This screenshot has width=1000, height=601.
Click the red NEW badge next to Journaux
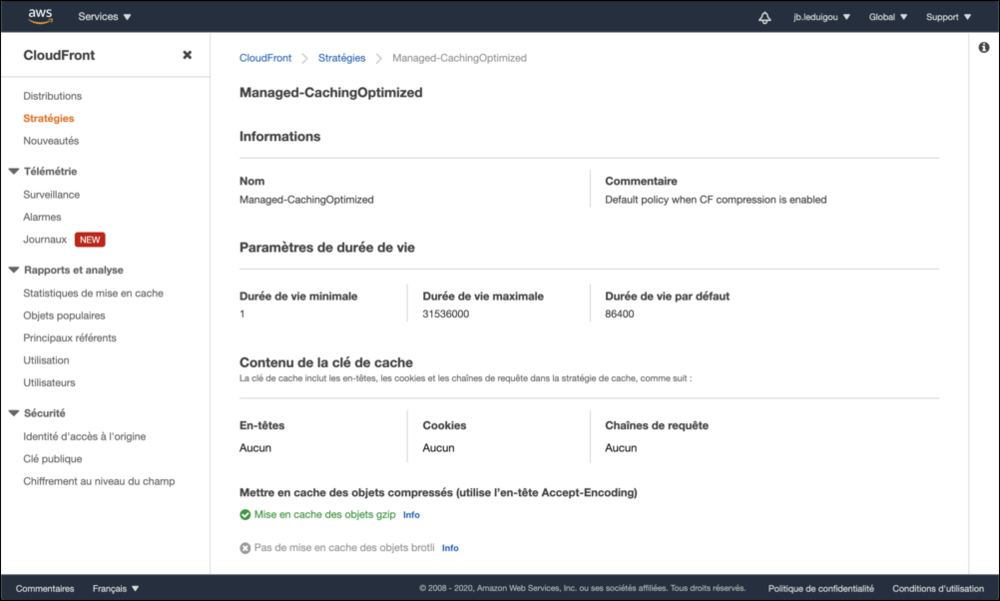[x=90, y=240]
